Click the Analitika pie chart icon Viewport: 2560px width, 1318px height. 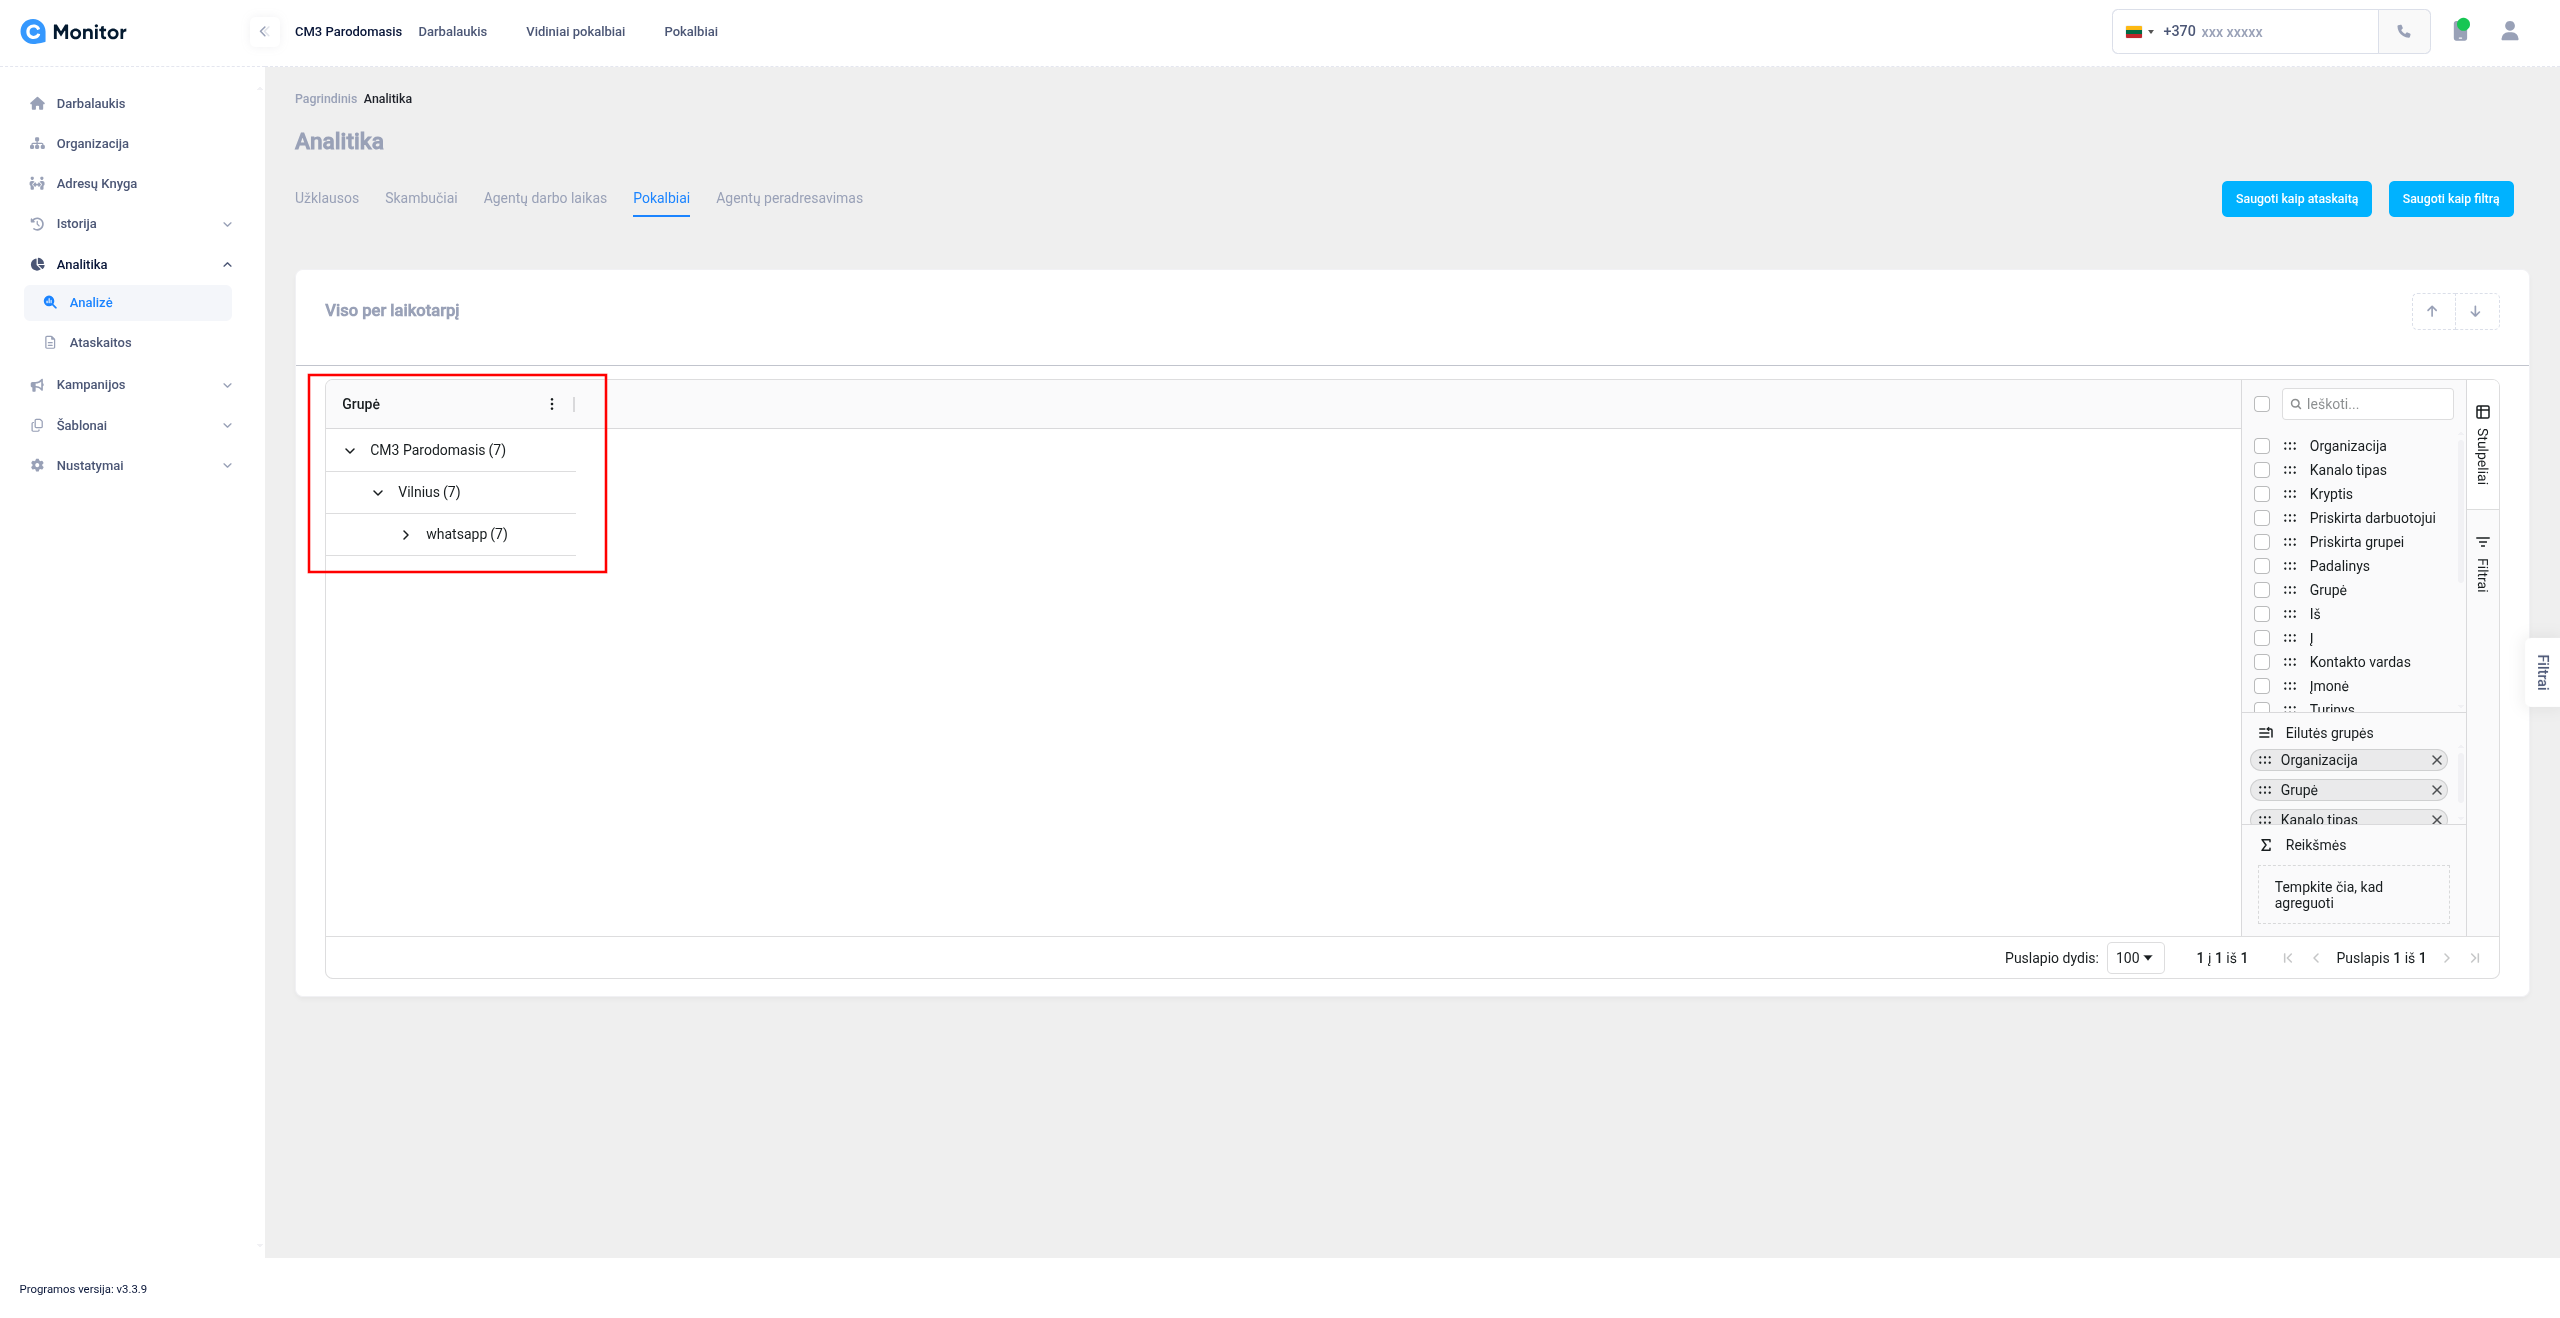coord(38,265)
